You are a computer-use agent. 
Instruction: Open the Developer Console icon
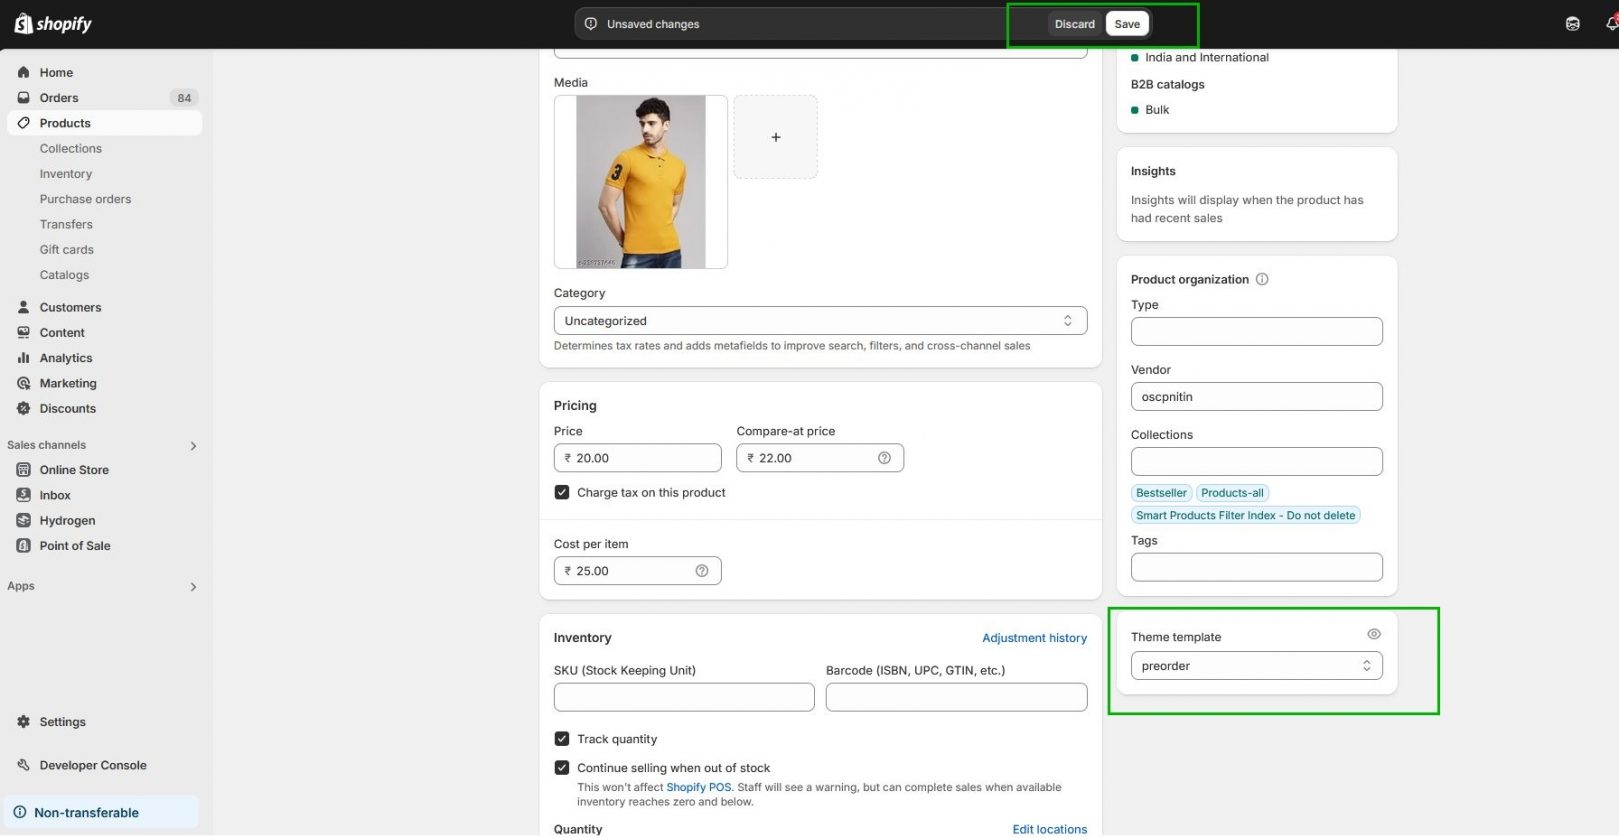point(24,766)
